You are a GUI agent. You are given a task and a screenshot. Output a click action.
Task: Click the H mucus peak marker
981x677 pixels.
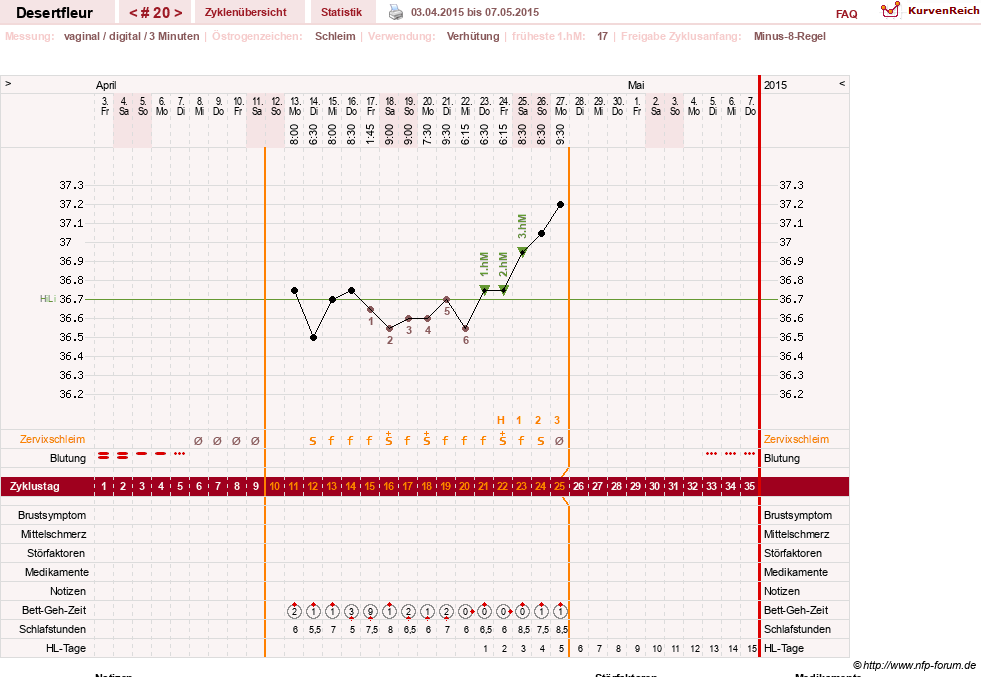pos(501,420)
